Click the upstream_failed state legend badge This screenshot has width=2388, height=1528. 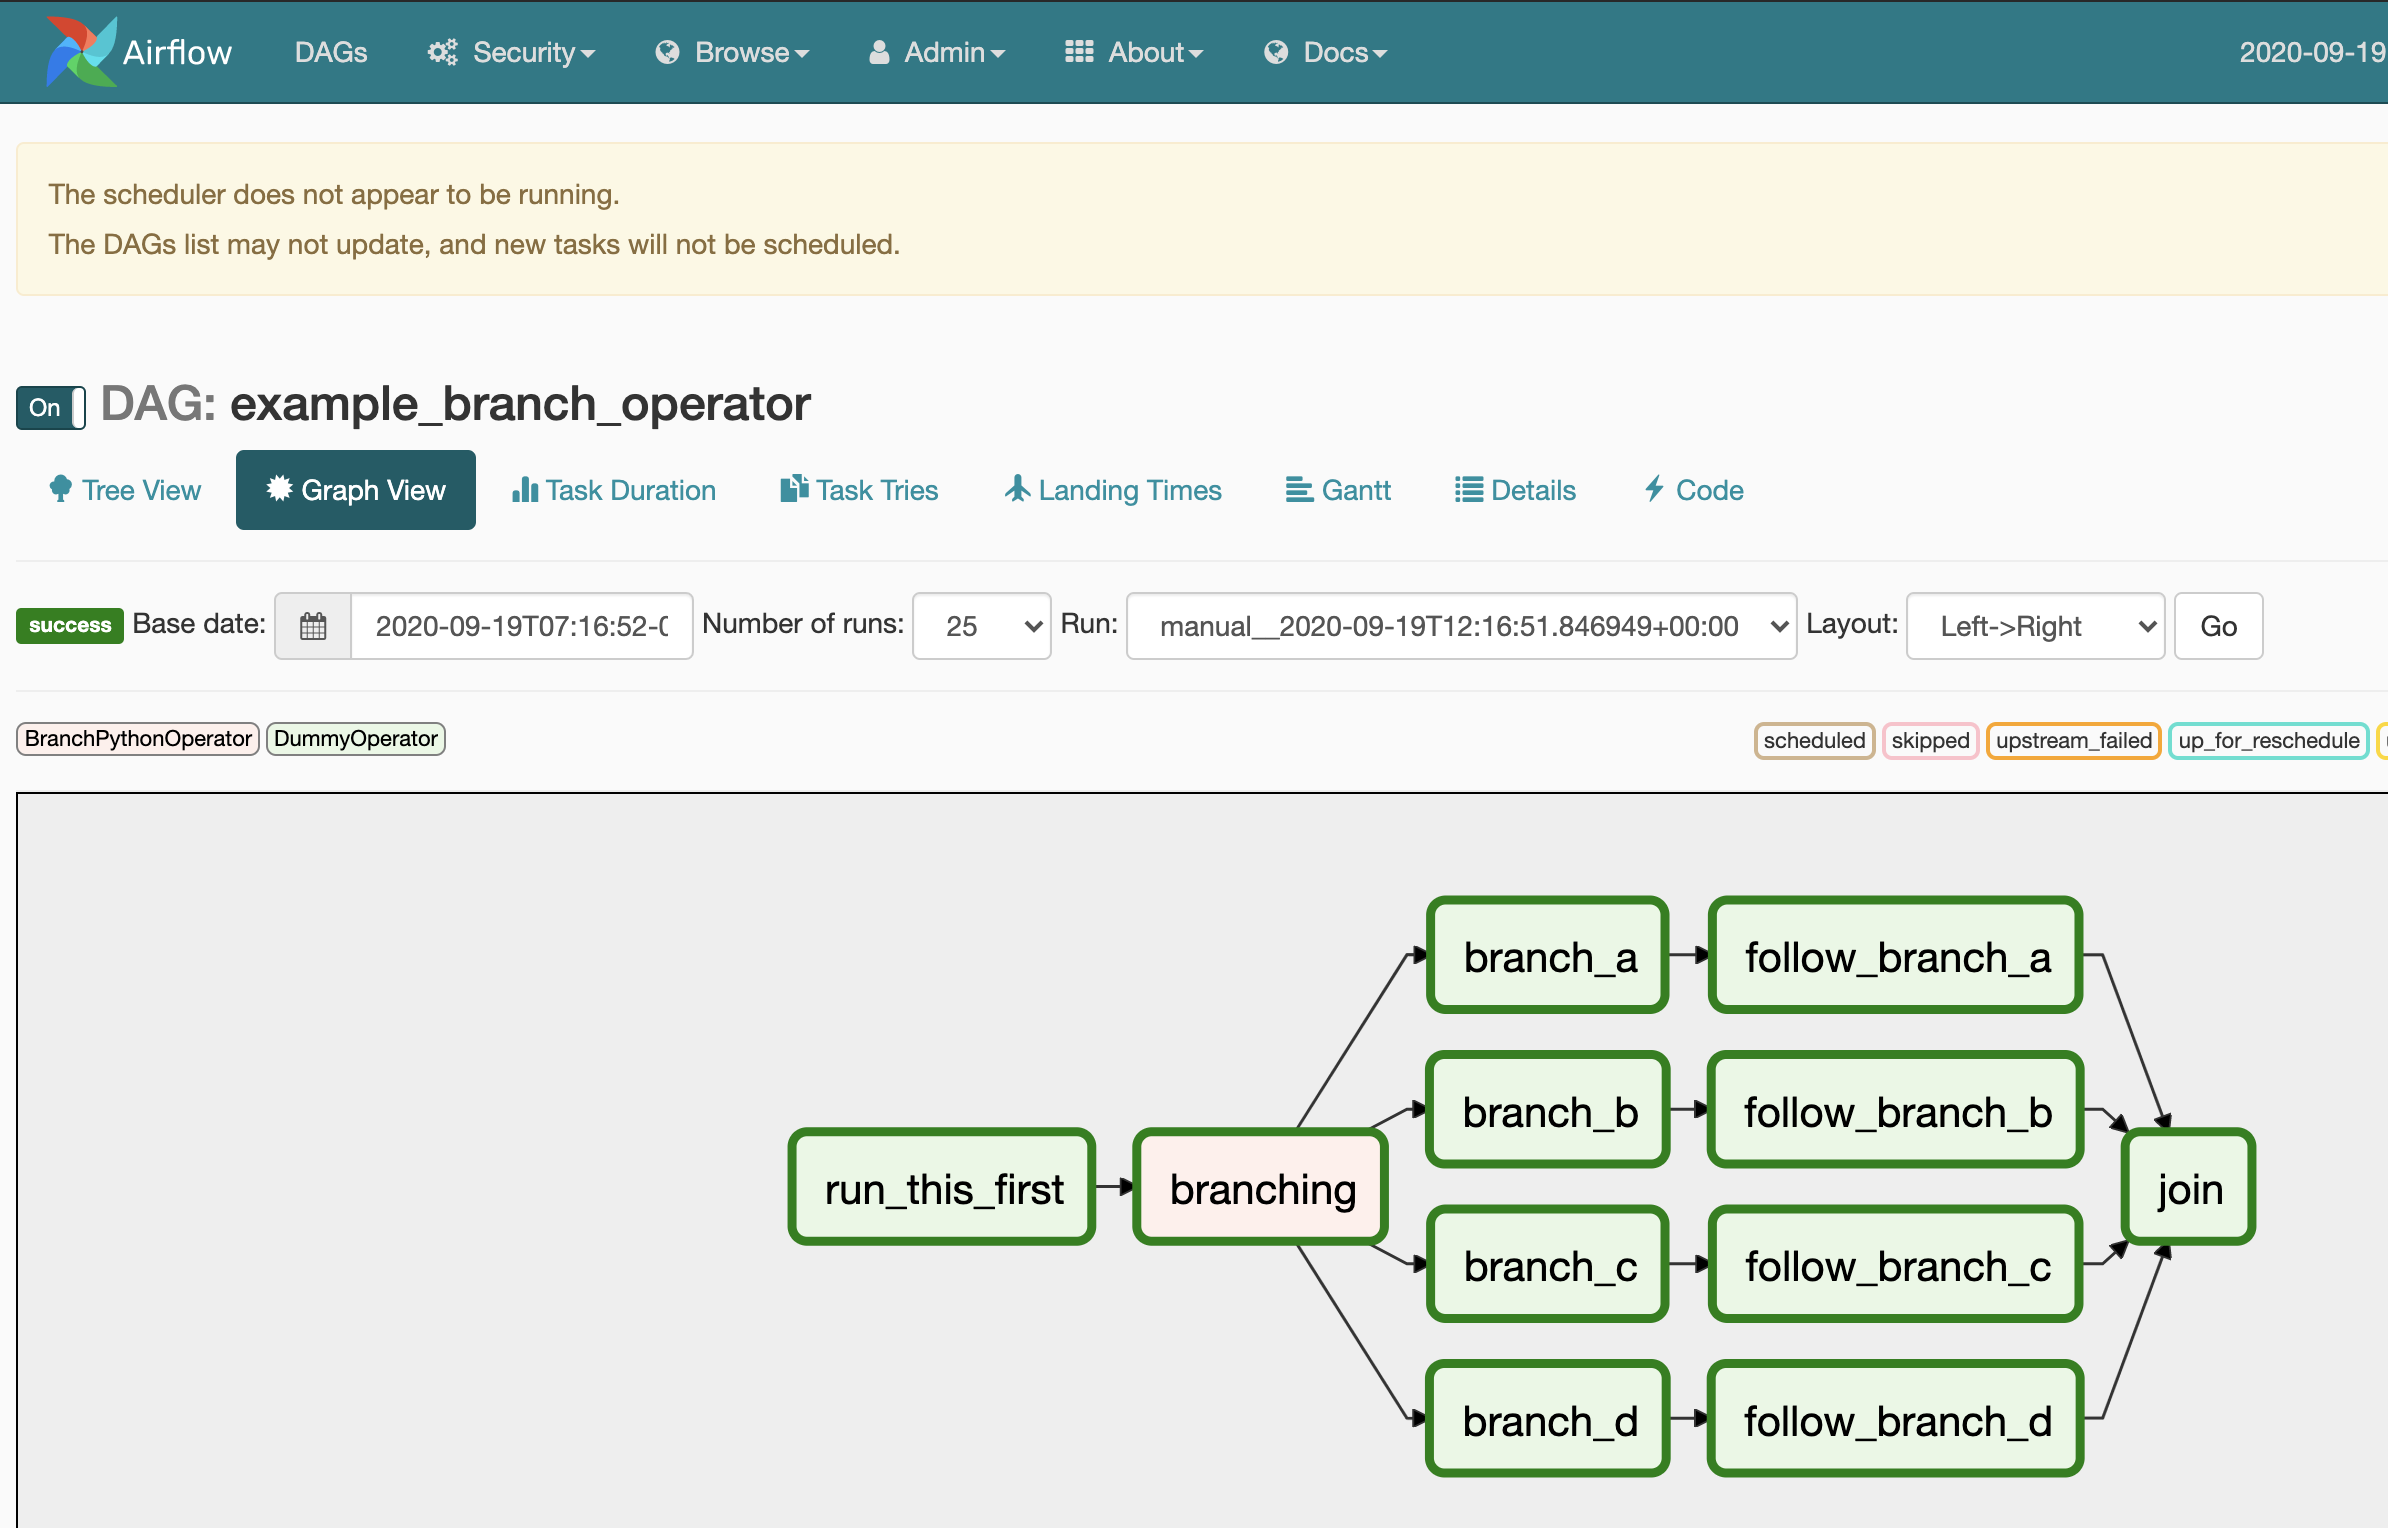(x=2073, y=740)
